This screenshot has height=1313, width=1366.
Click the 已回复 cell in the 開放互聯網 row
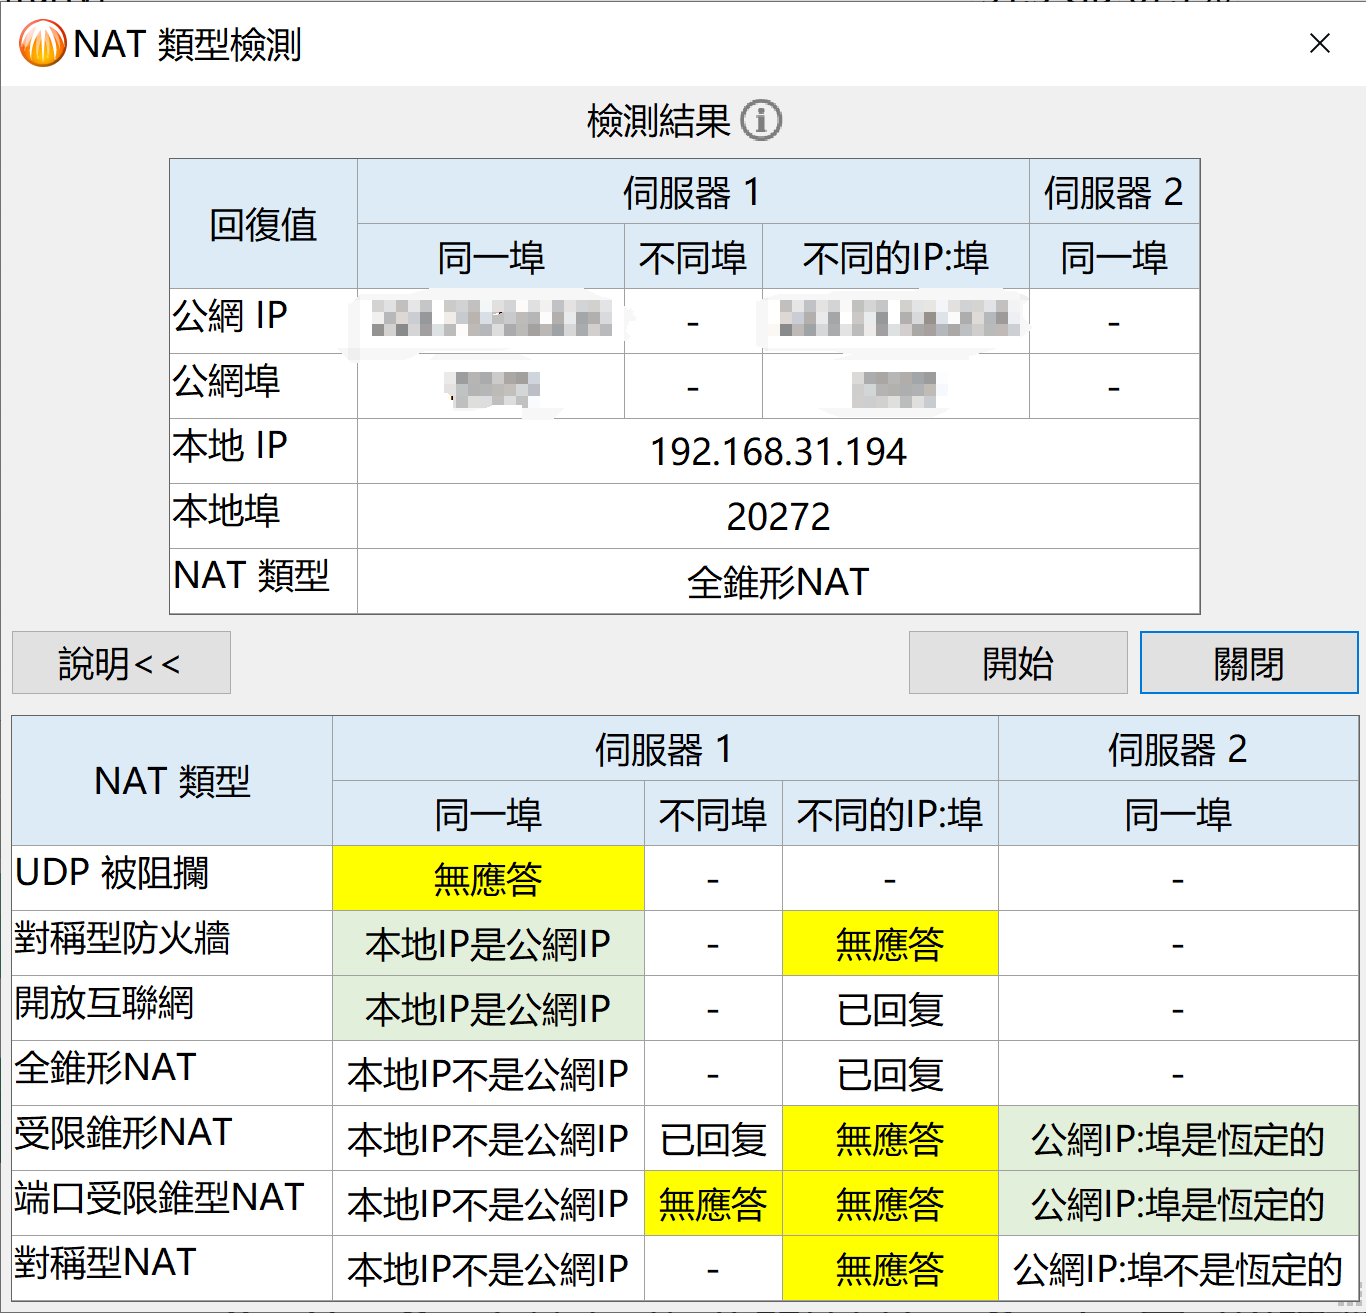(x=890, y=1009)
